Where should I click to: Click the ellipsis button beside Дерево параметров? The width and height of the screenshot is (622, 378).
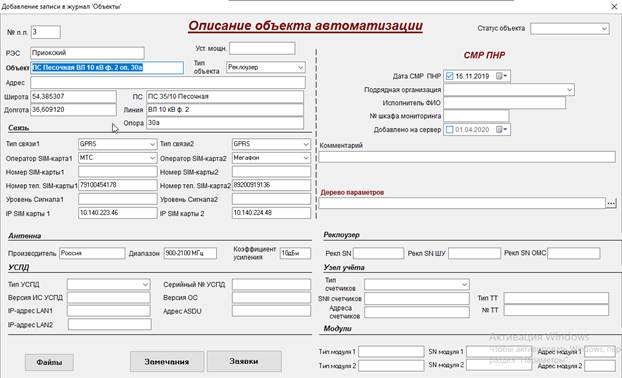click(611, 203)
